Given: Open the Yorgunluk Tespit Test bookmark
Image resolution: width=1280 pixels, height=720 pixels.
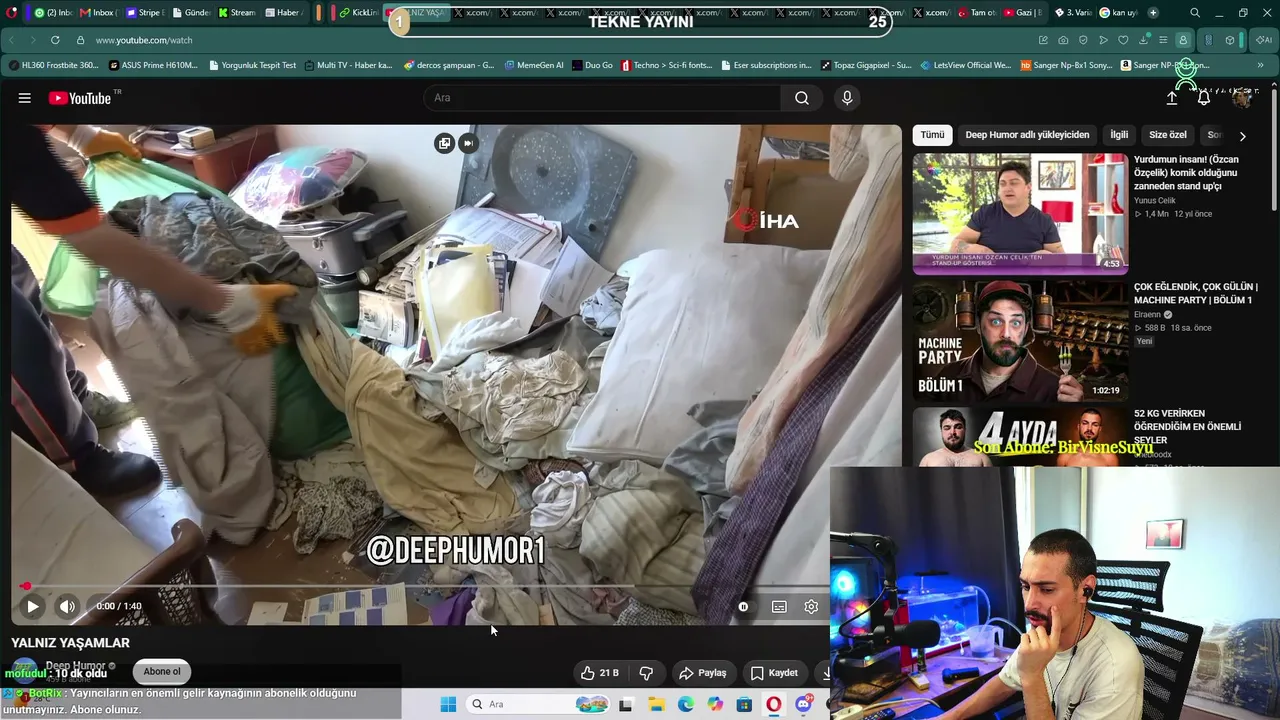Looking at the screenshot, I should point(253,65).
